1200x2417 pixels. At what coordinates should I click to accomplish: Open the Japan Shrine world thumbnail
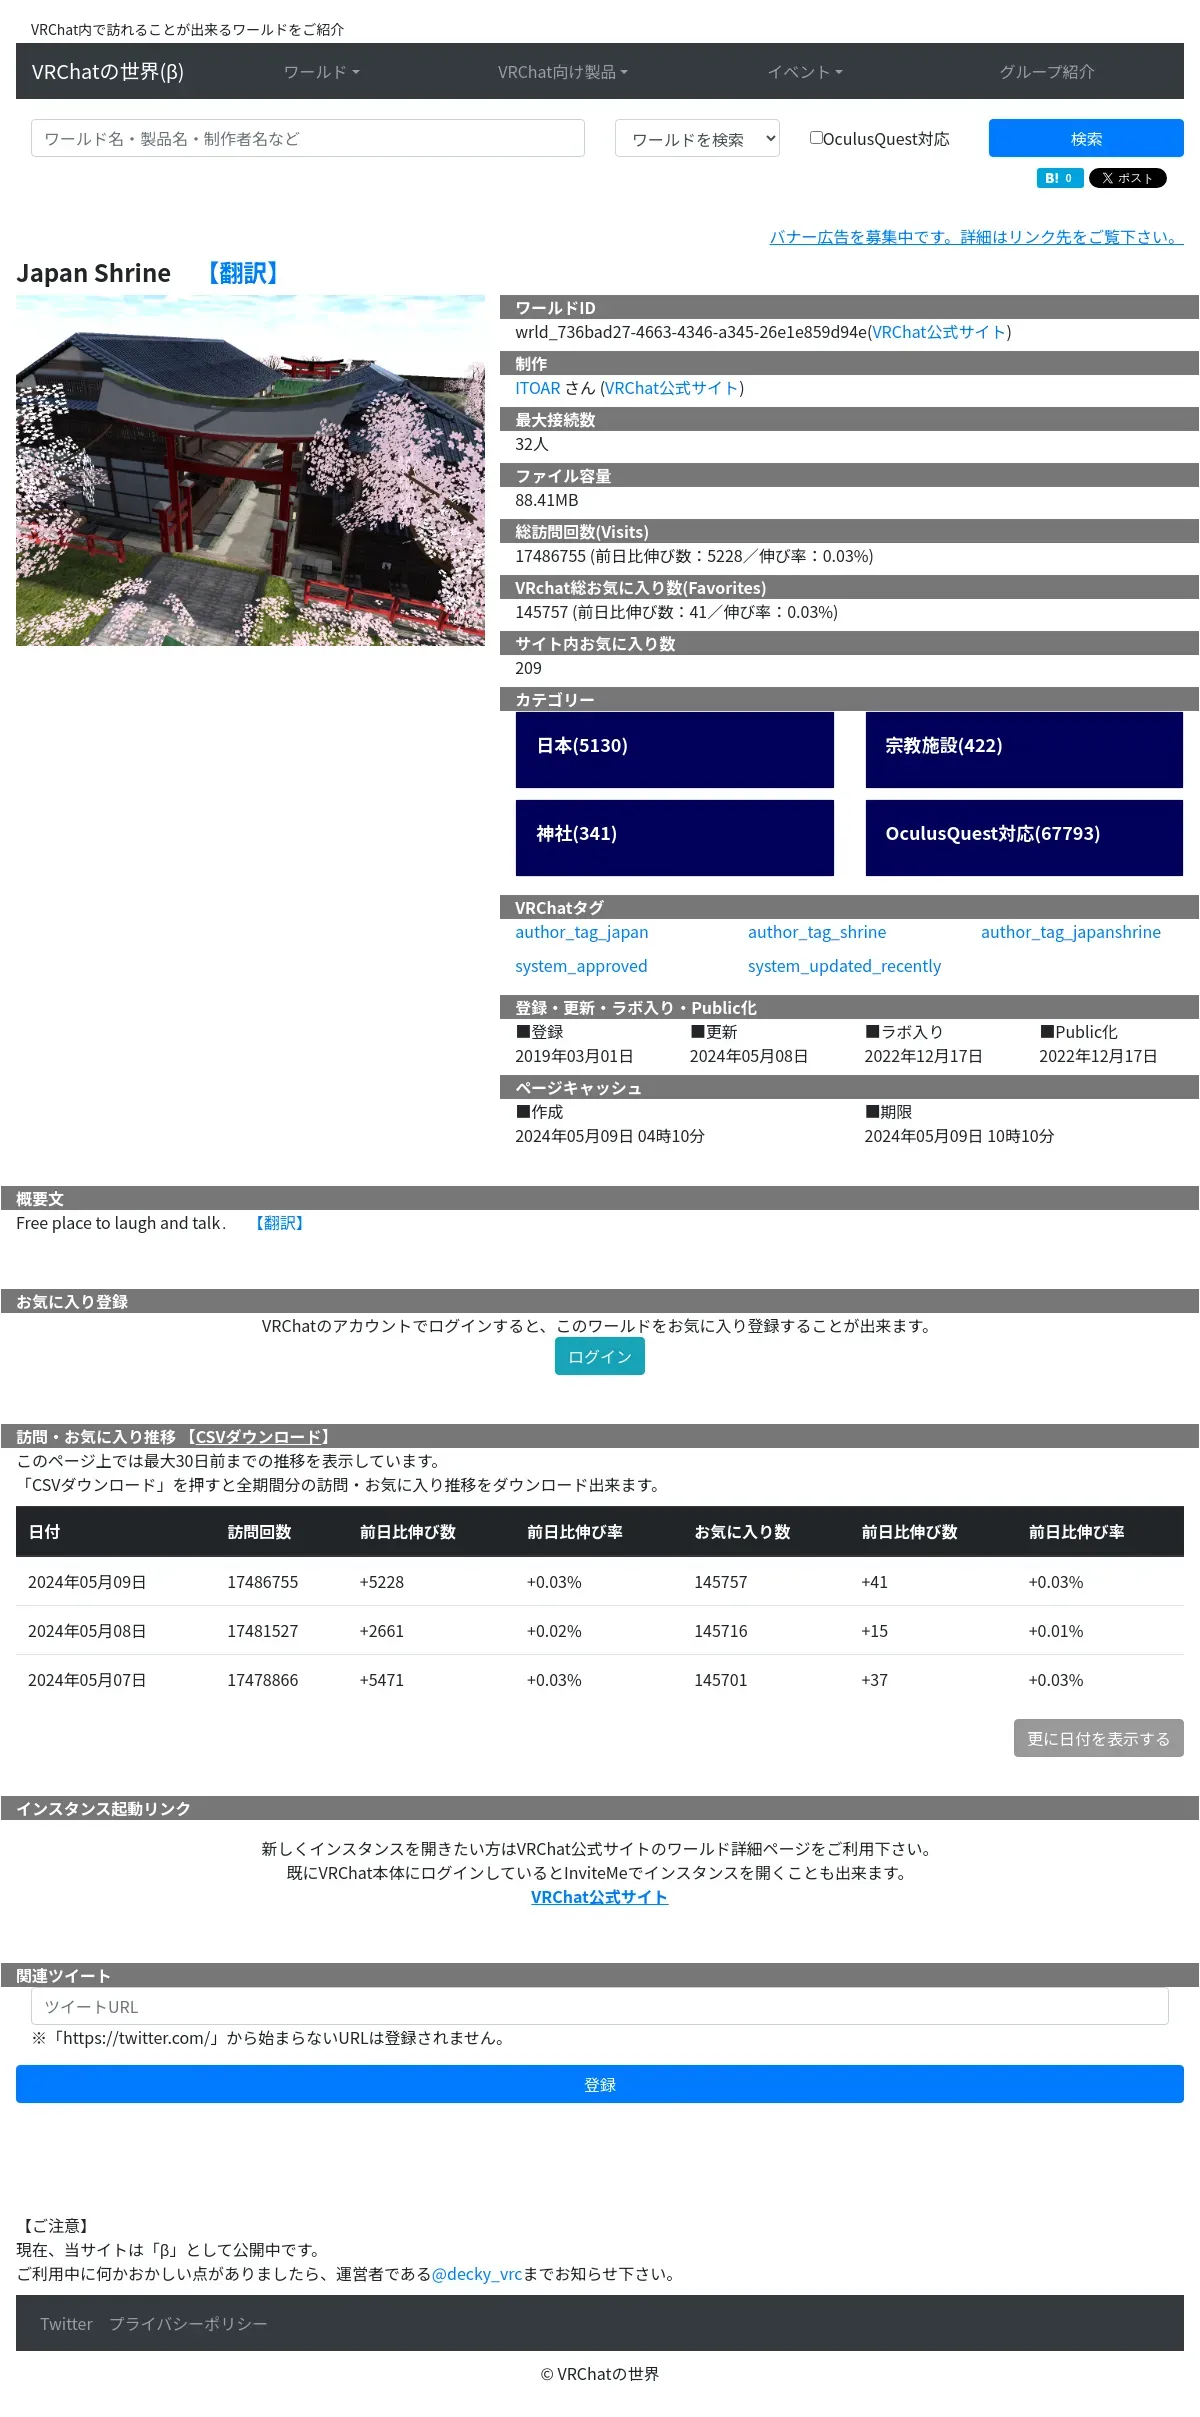tap(250, 470)
